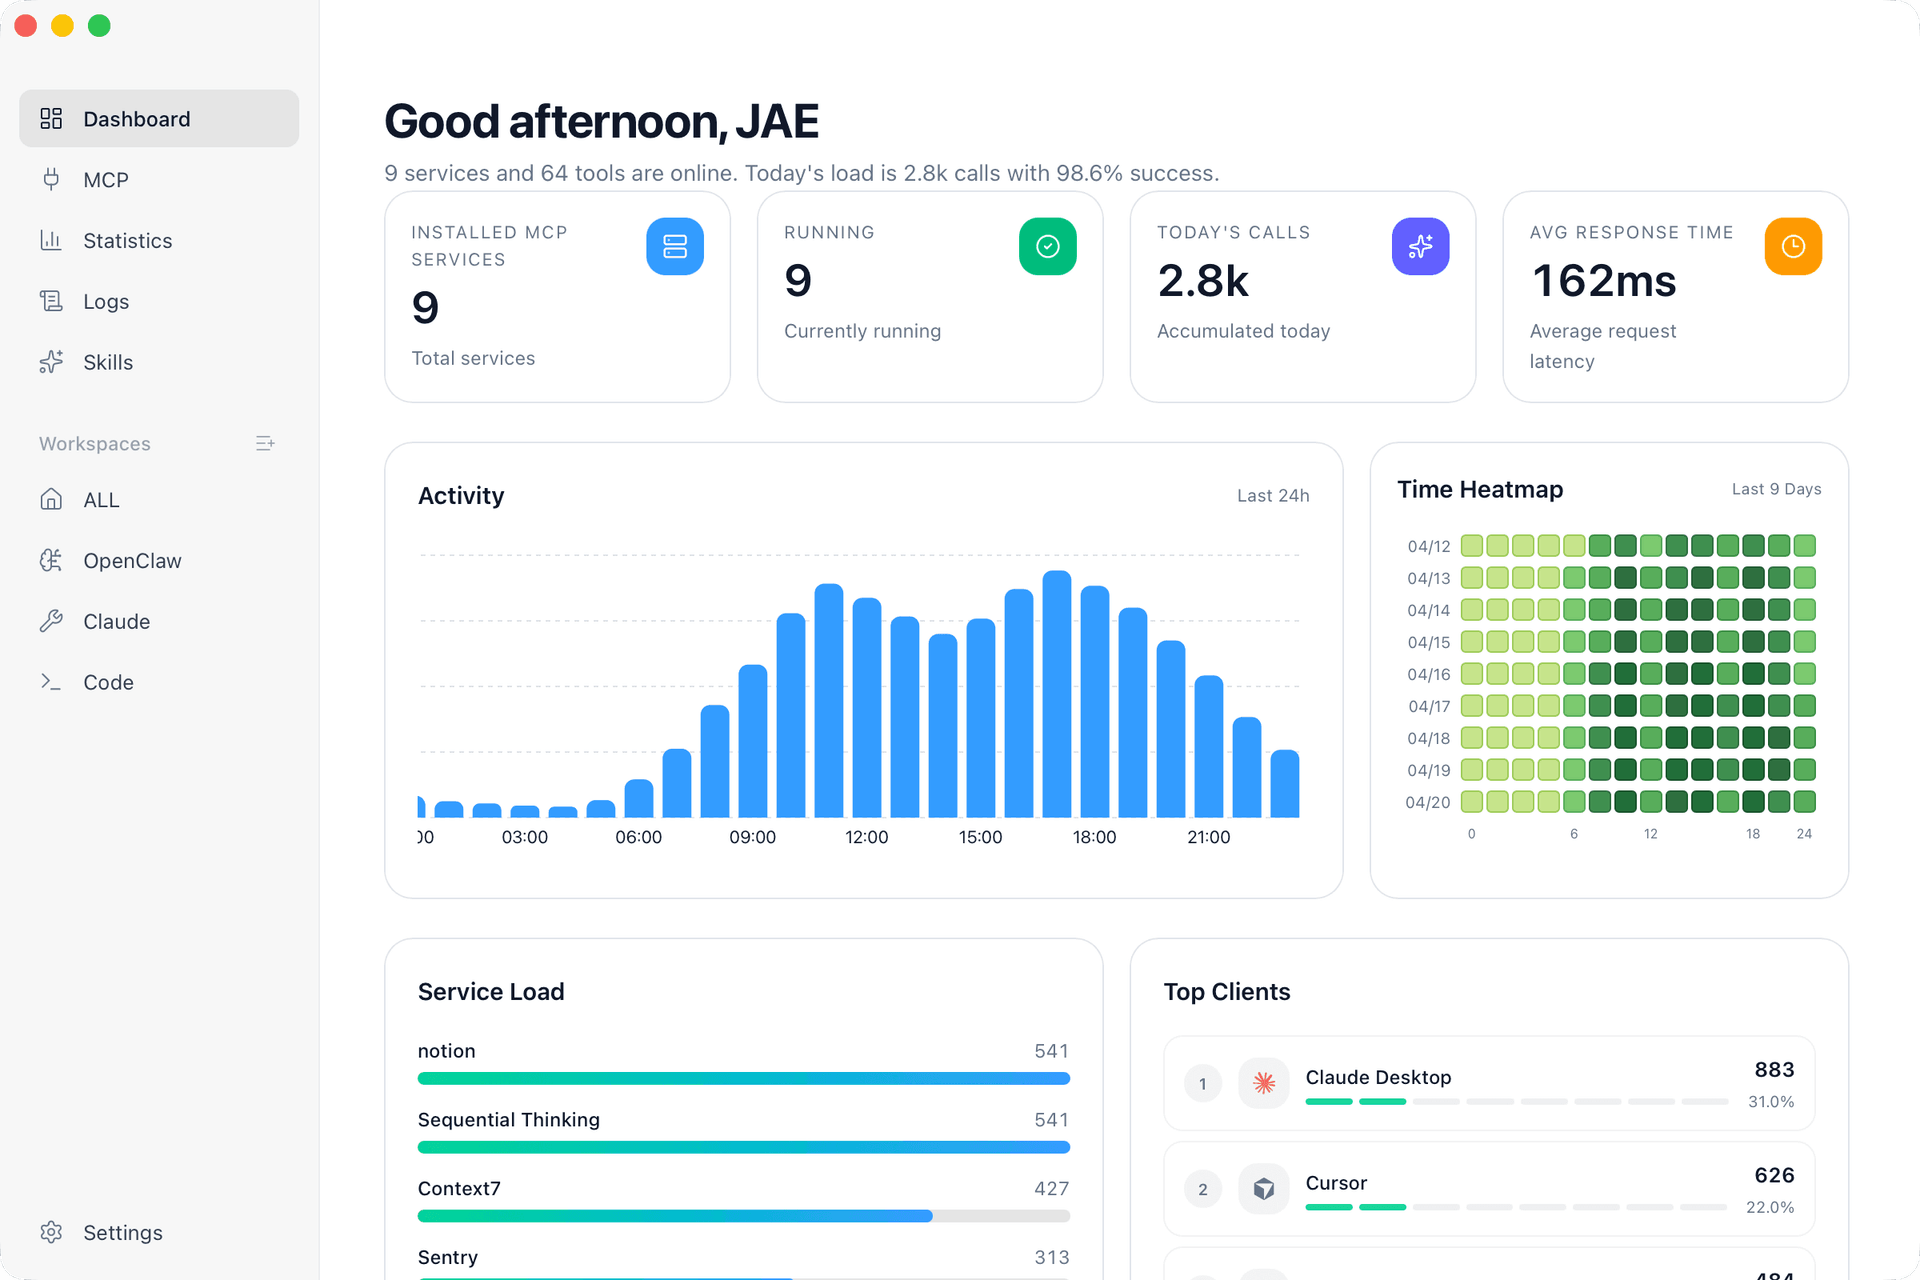The height and width of the screenshot is (1280, 1920).
Task: Click the tallest Activity bar before 18:00
Action: click(1057, 694)
